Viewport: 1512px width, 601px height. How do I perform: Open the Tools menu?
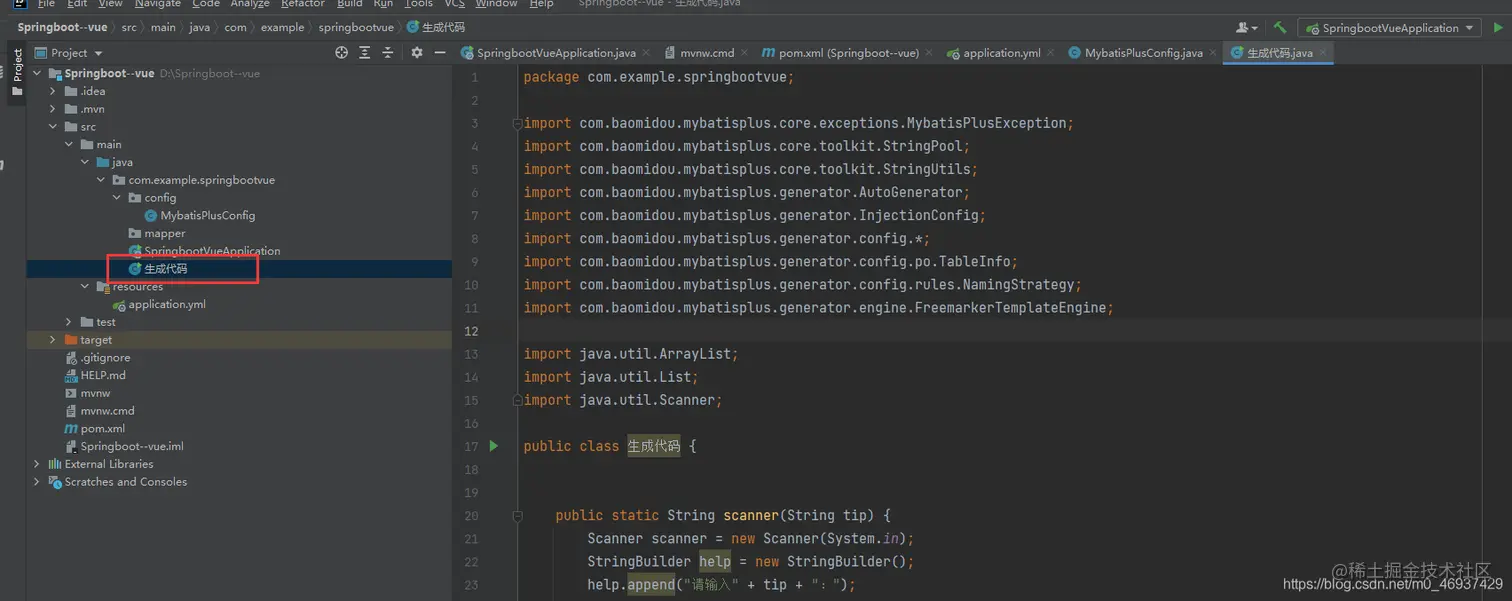(419, 4)
